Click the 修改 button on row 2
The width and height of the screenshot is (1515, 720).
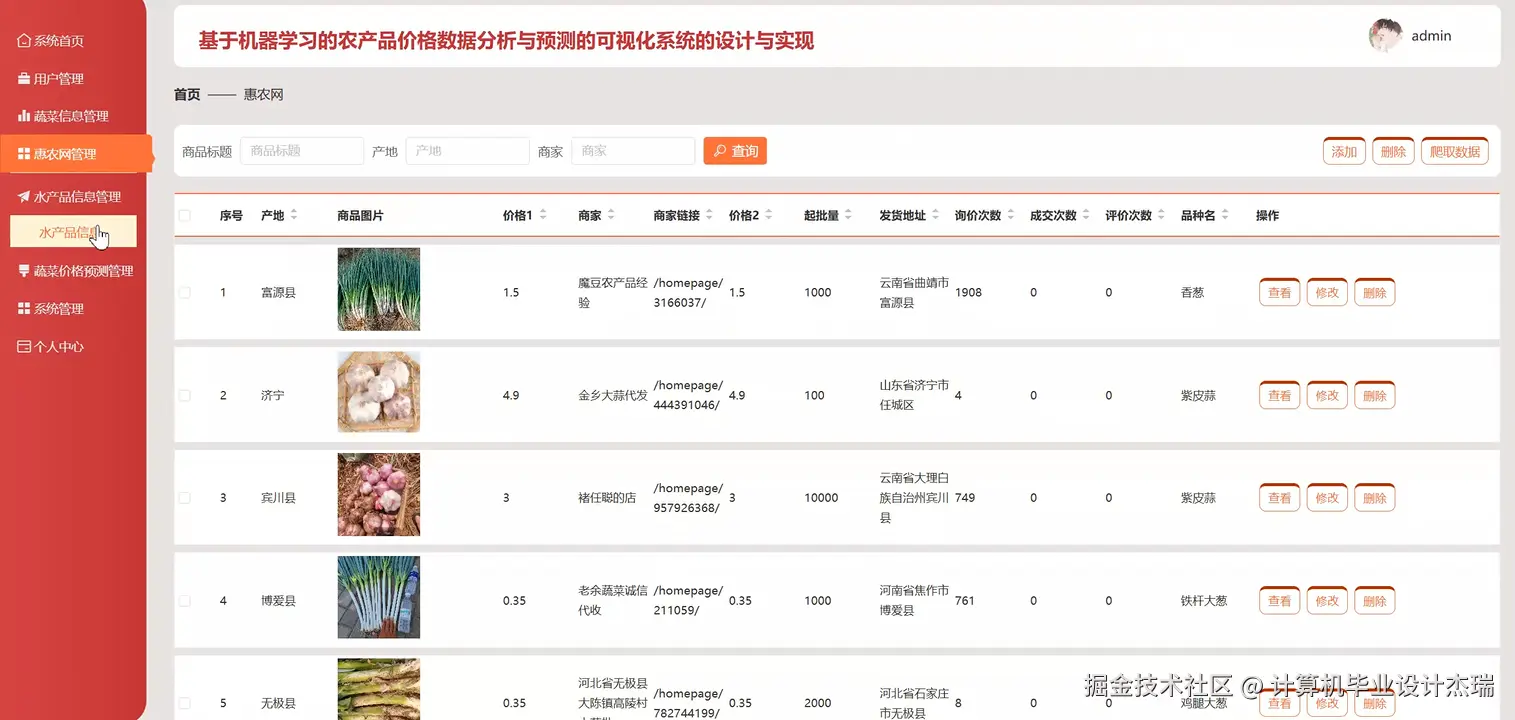1326,395
